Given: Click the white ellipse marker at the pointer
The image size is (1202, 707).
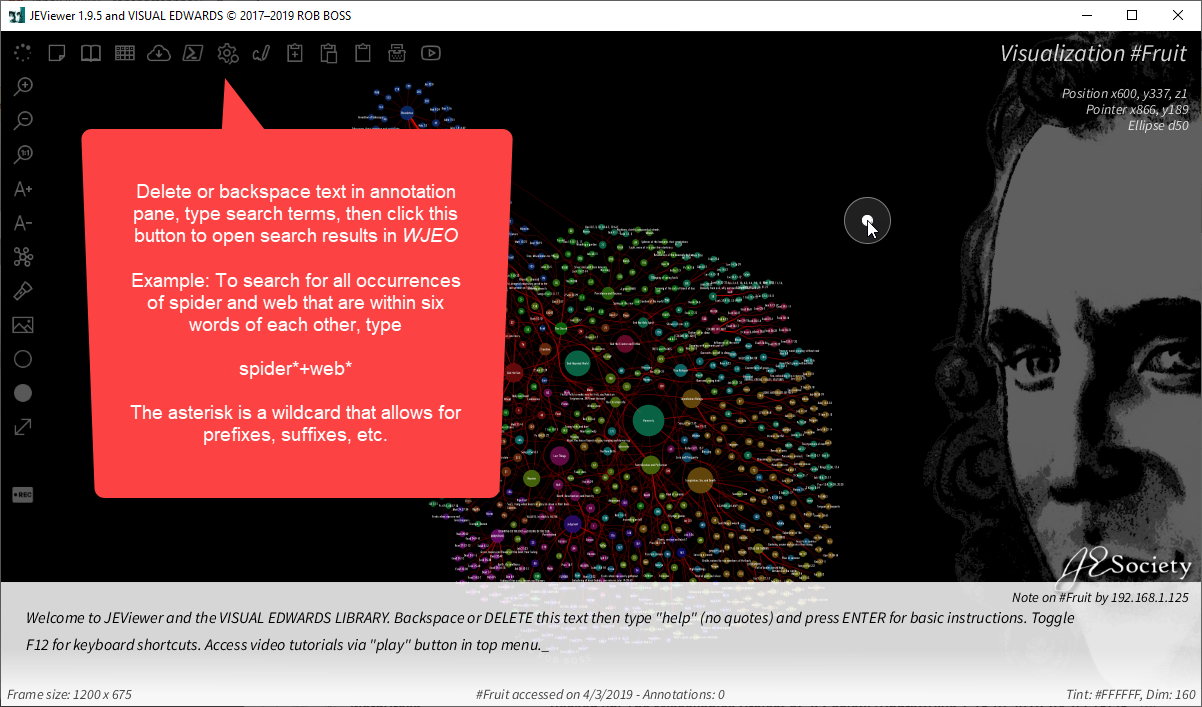Looking at the screenshot, I should 867,221.
